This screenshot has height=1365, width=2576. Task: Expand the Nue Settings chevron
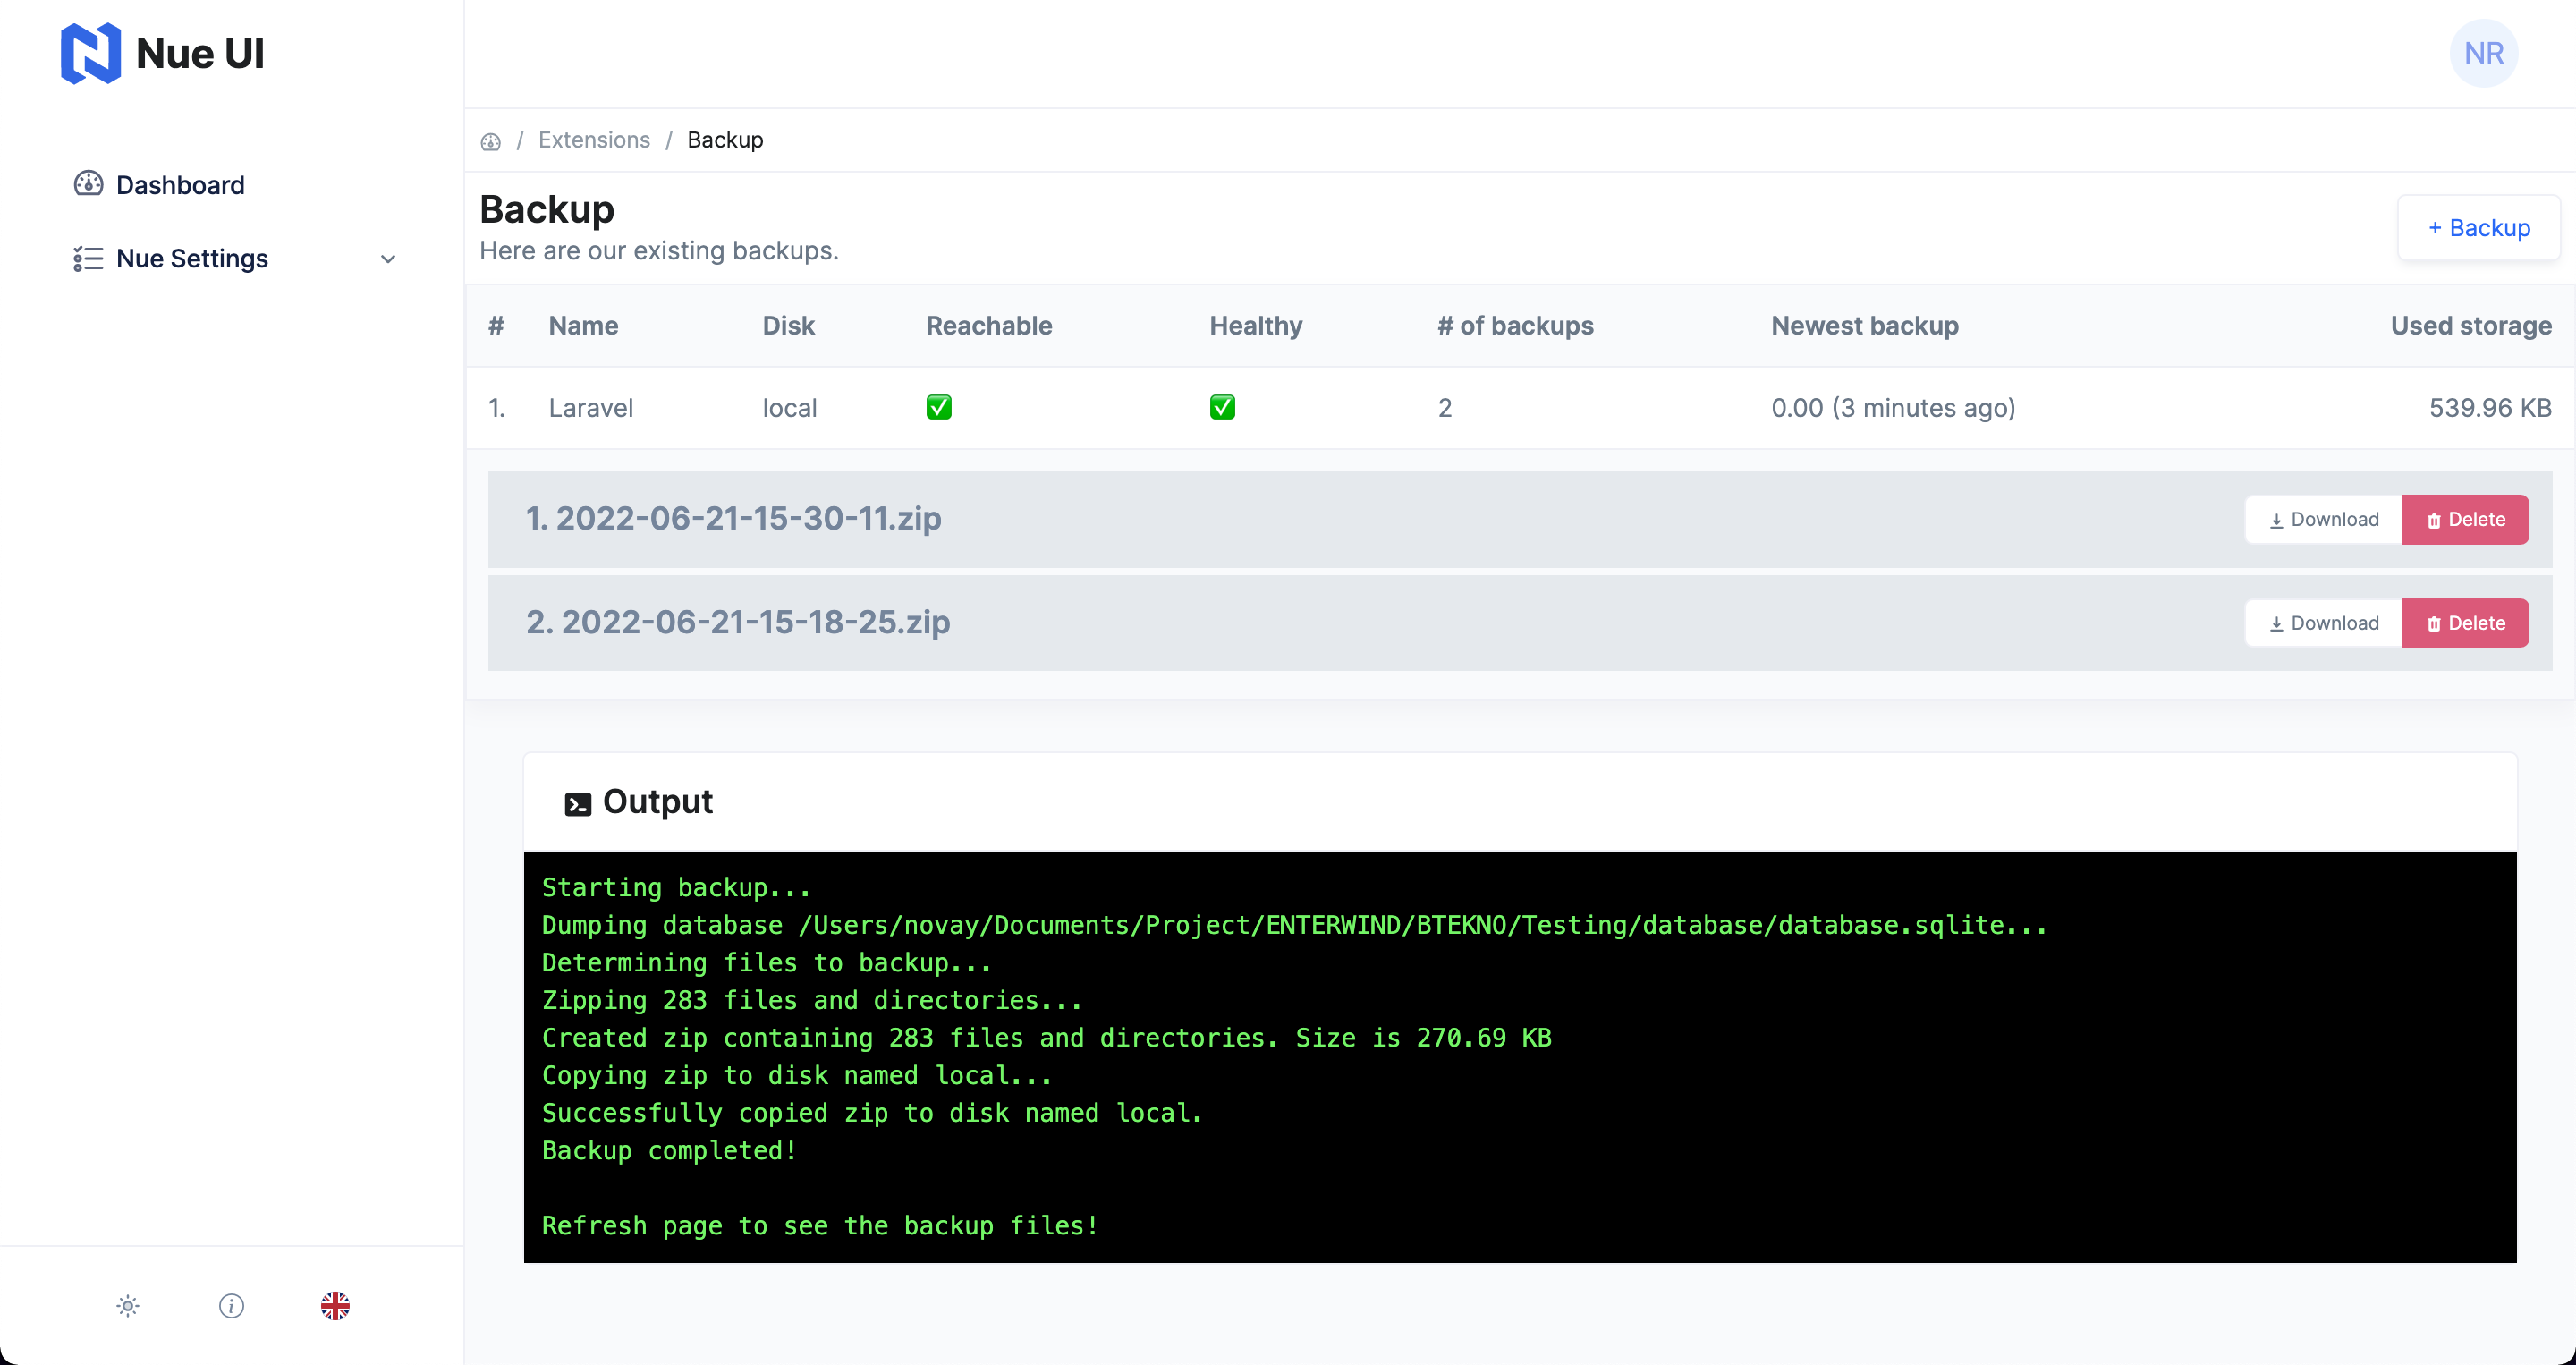388,259
